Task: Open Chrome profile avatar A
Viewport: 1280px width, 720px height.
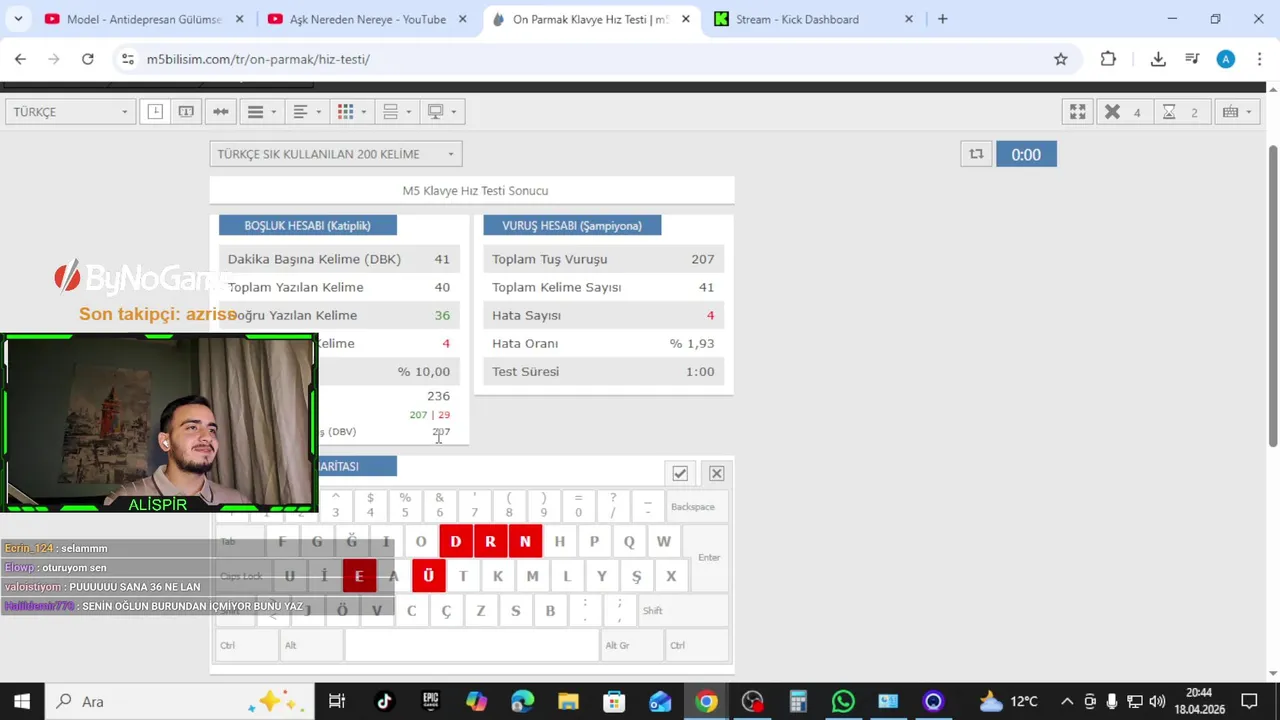Action: coord(1226,59)
